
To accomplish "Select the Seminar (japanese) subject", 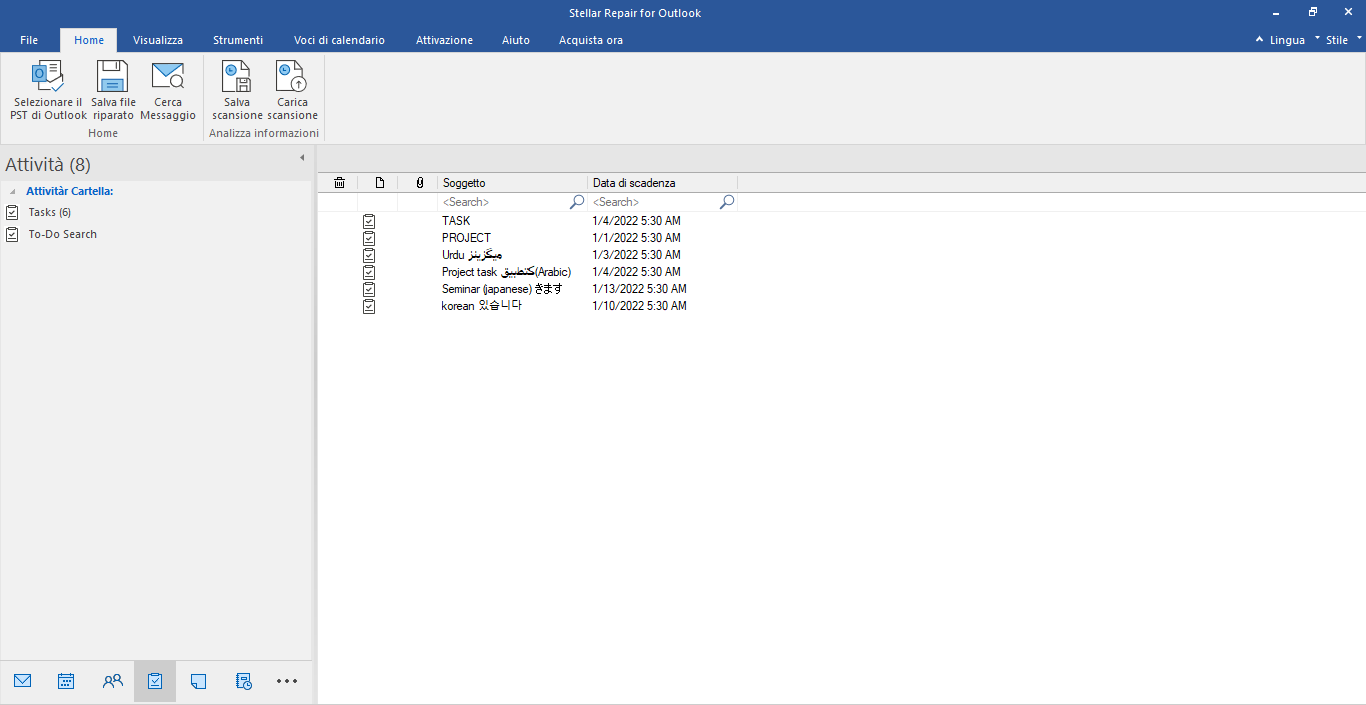I will pos(502,289).
